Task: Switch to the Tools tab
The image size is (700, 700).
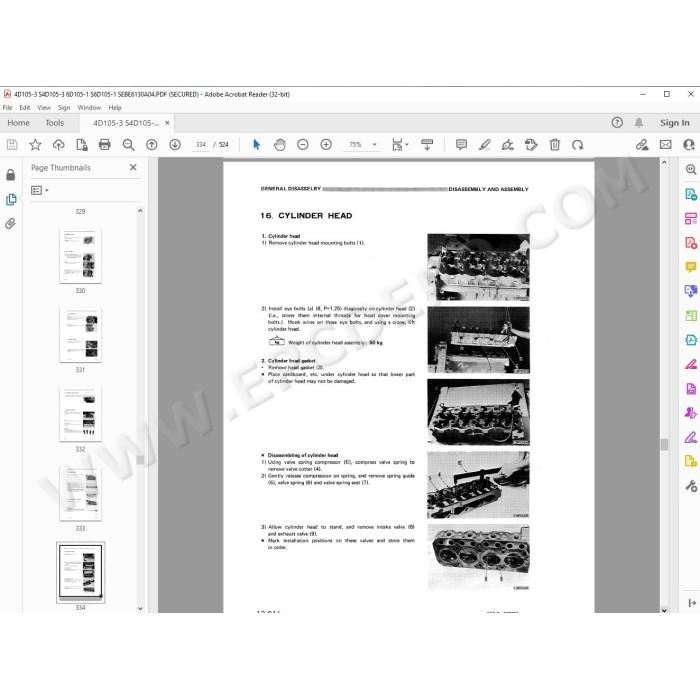Action: pyautogui.click(x=54, y=123)
